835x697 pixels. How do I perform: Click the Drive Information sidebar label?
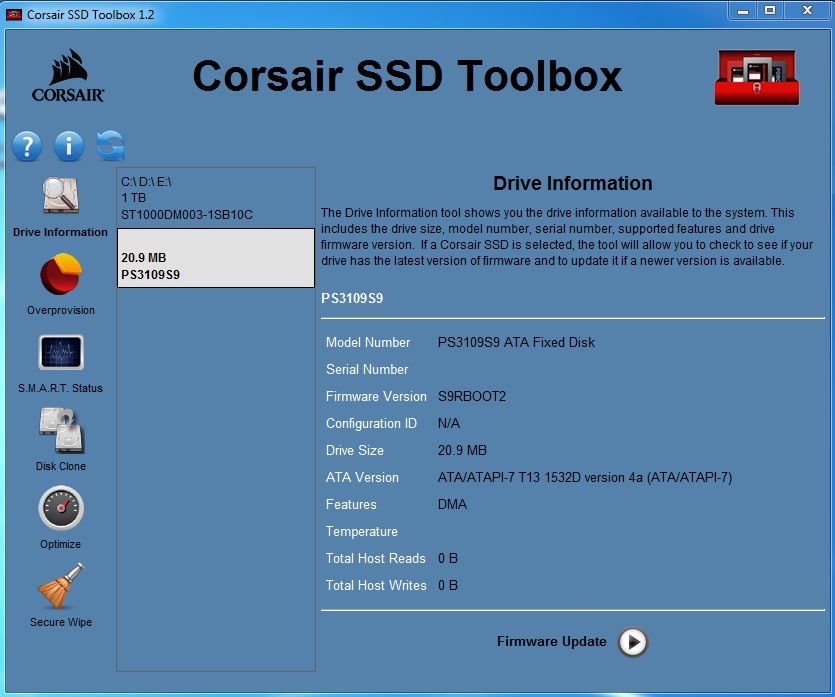tap(60, 232)
